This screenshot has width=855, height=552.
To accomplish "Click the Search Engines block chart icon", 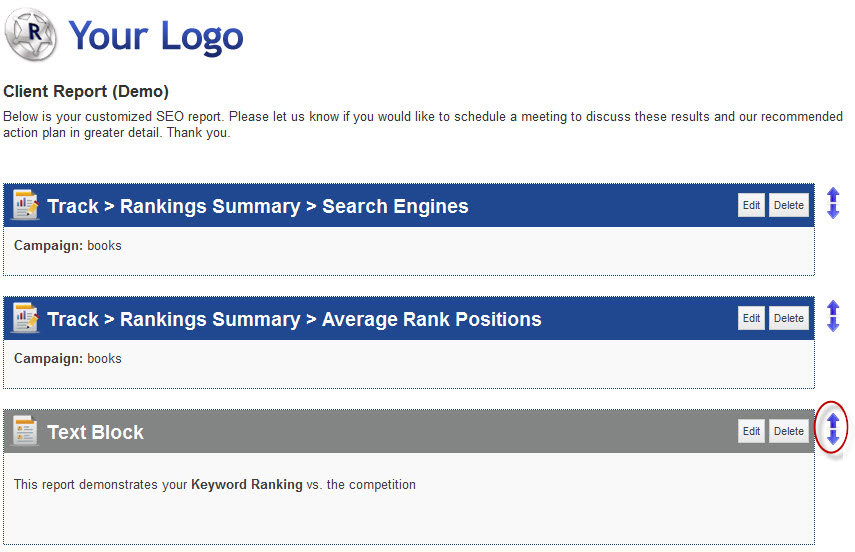I will pyautogui.click(x=25, y=205).
